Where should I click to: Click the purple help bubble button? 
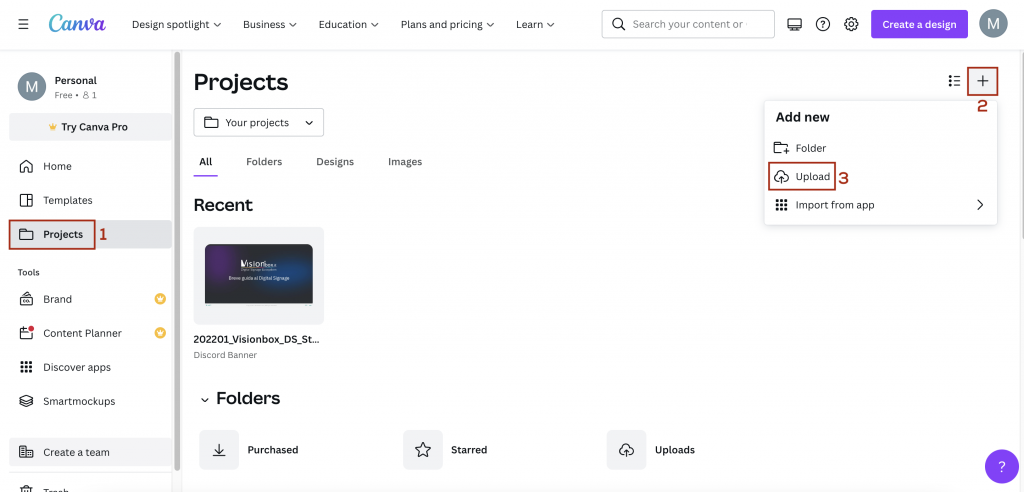point(1001,467)
